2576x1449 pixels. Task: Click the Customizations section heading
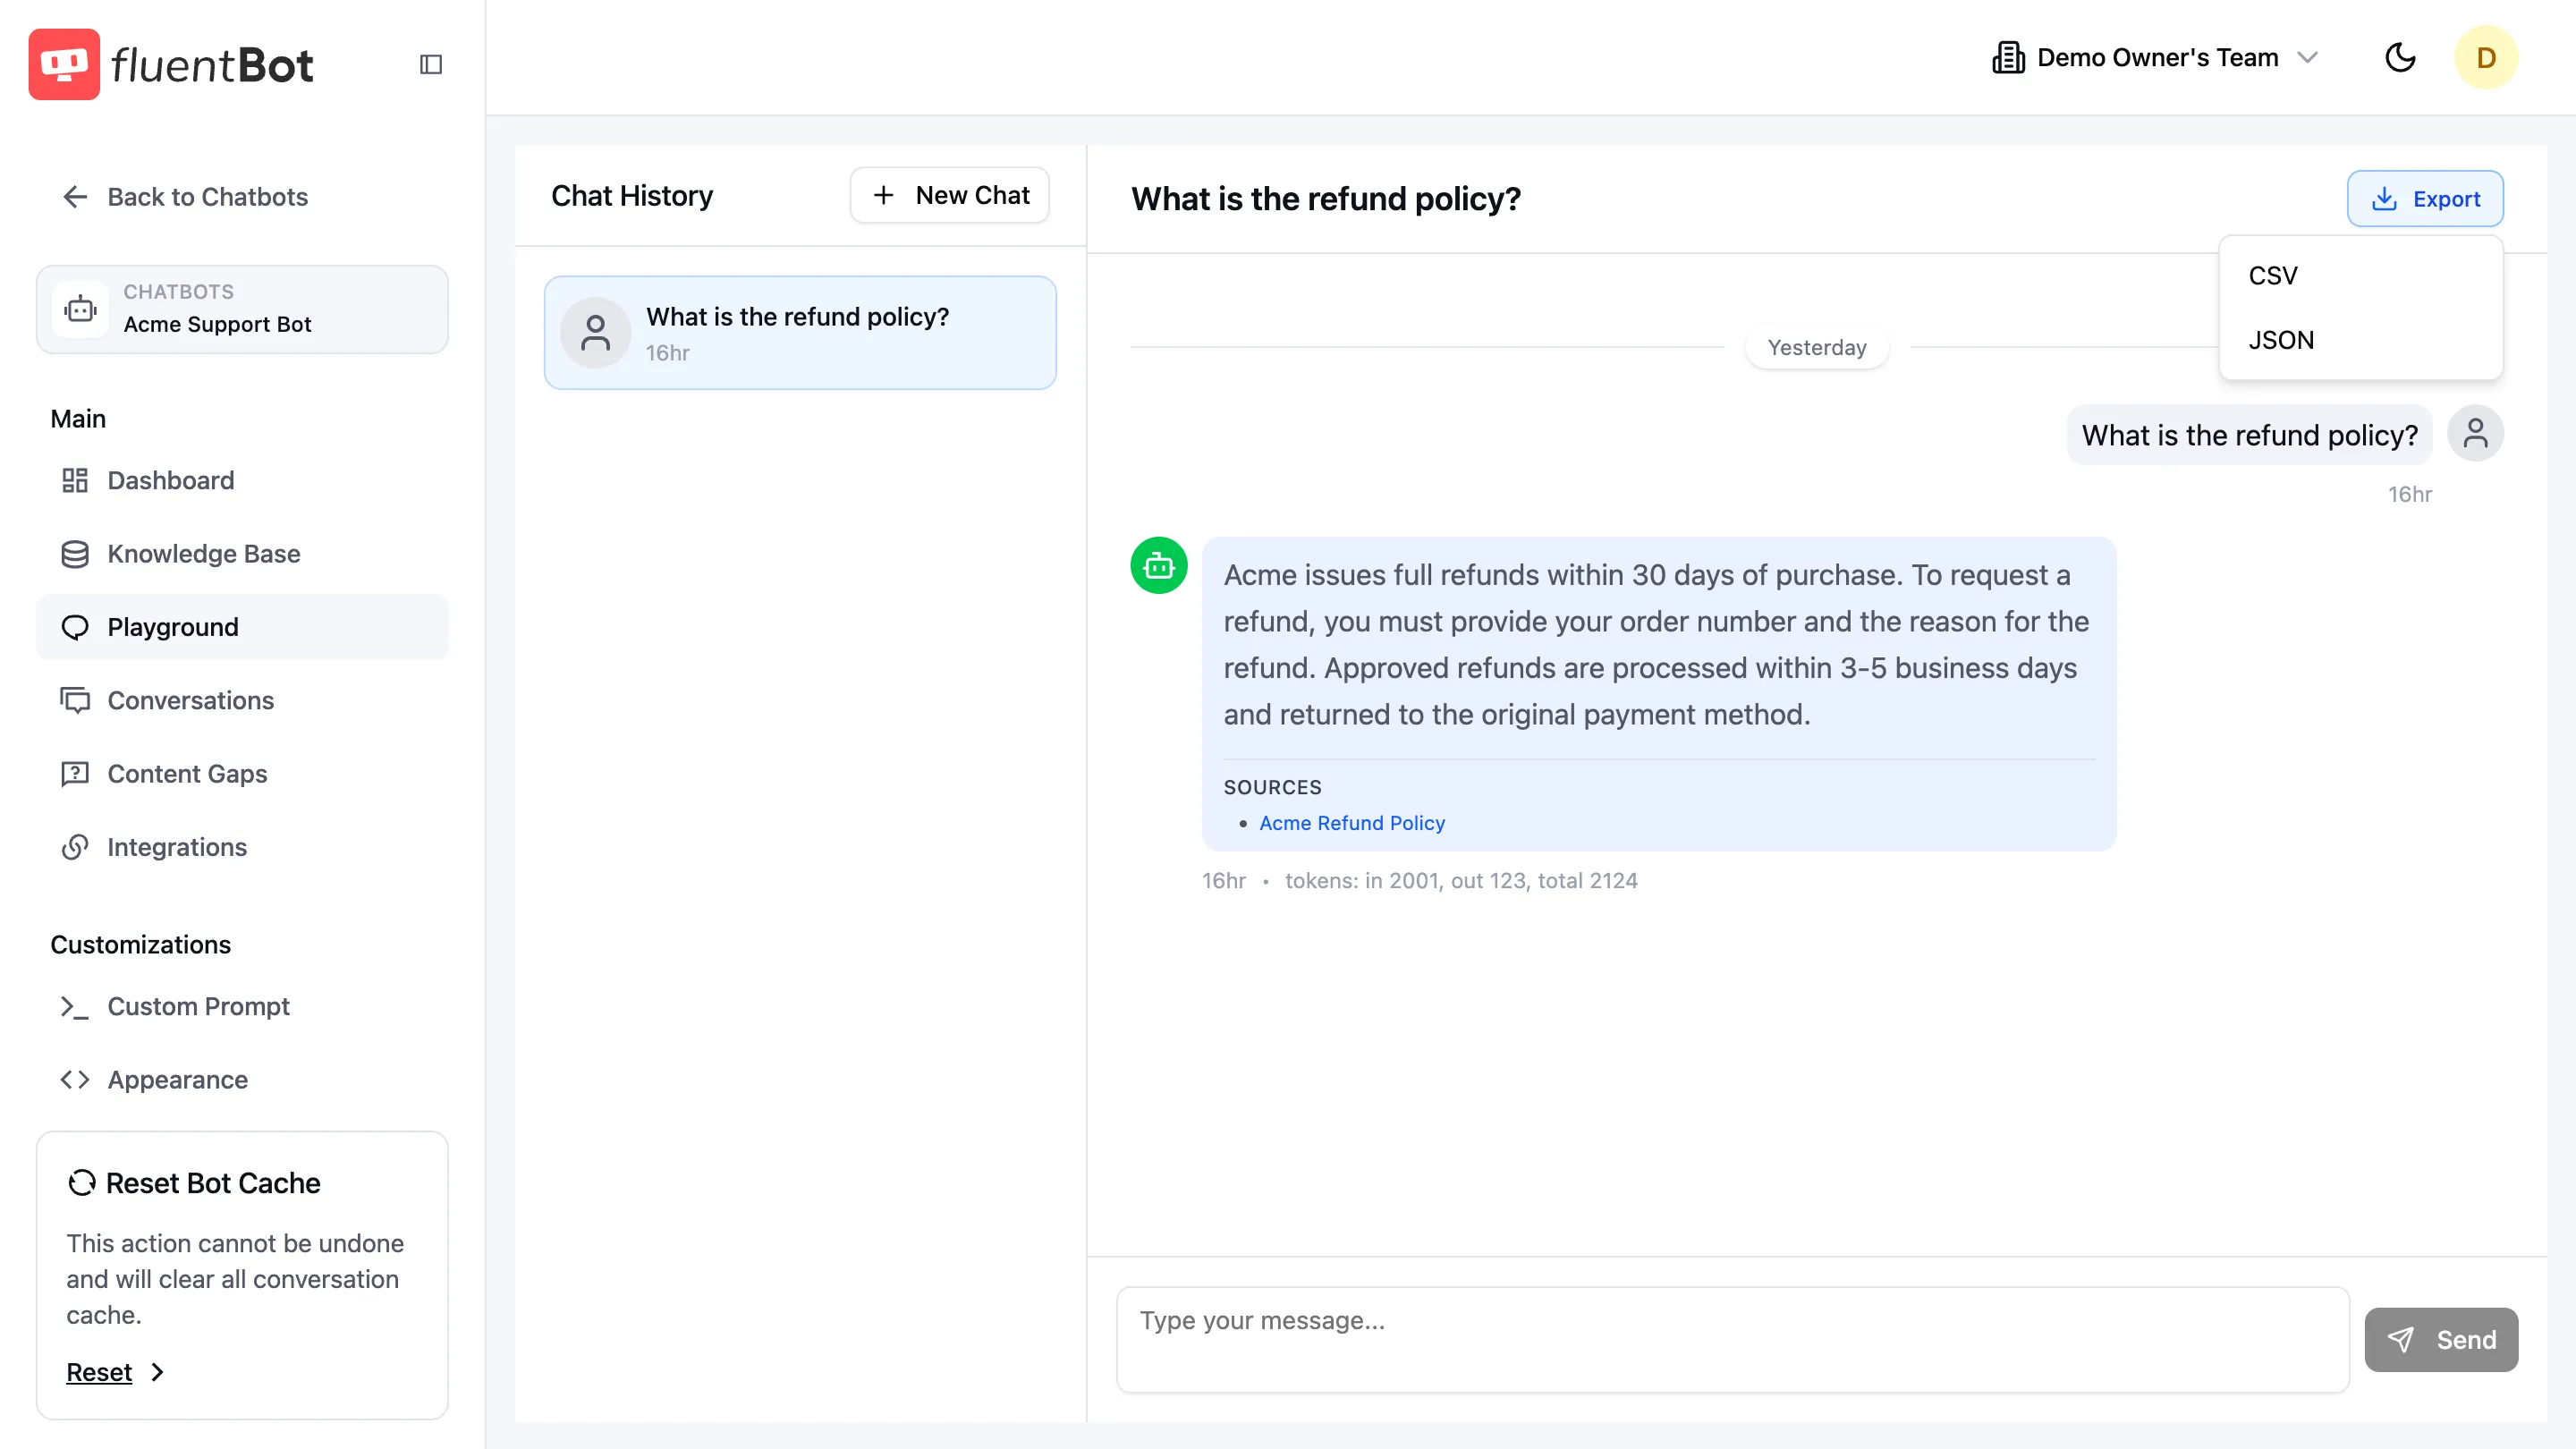[x=140, y=945]
